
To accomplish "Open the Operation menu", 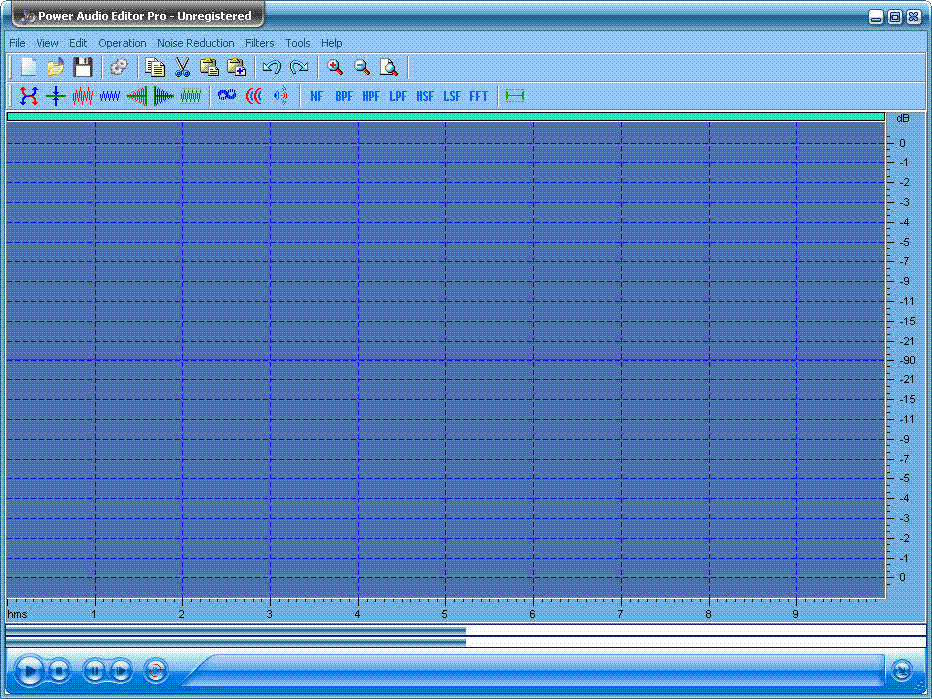I will pos(122,43).
